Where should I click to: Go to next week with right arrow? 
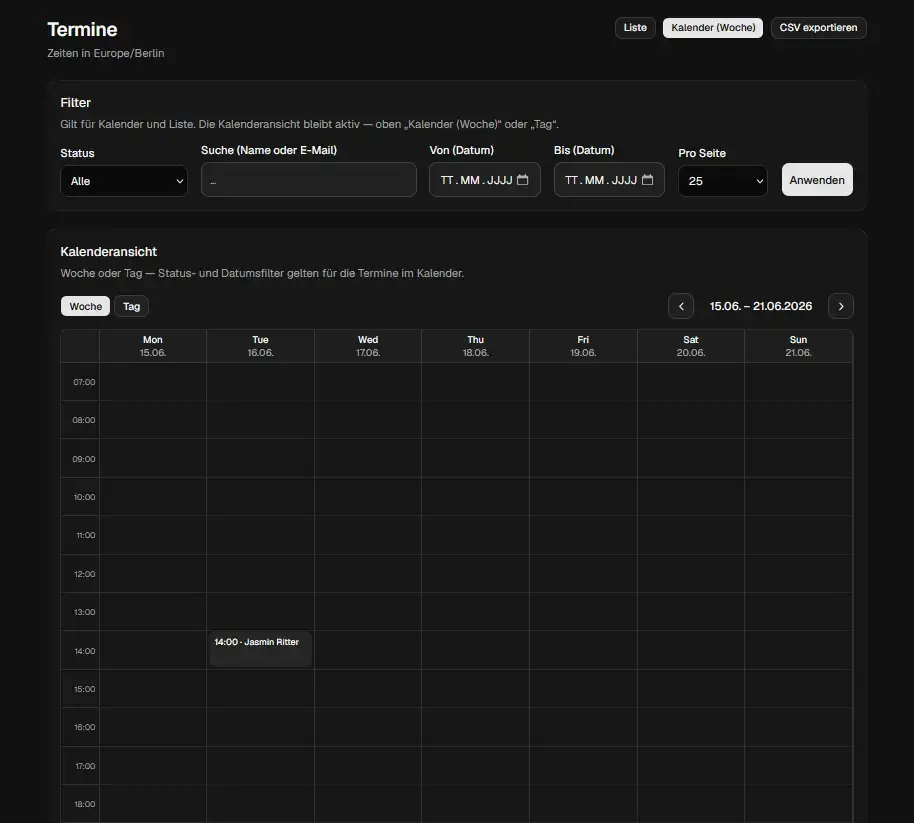(841, 306)
